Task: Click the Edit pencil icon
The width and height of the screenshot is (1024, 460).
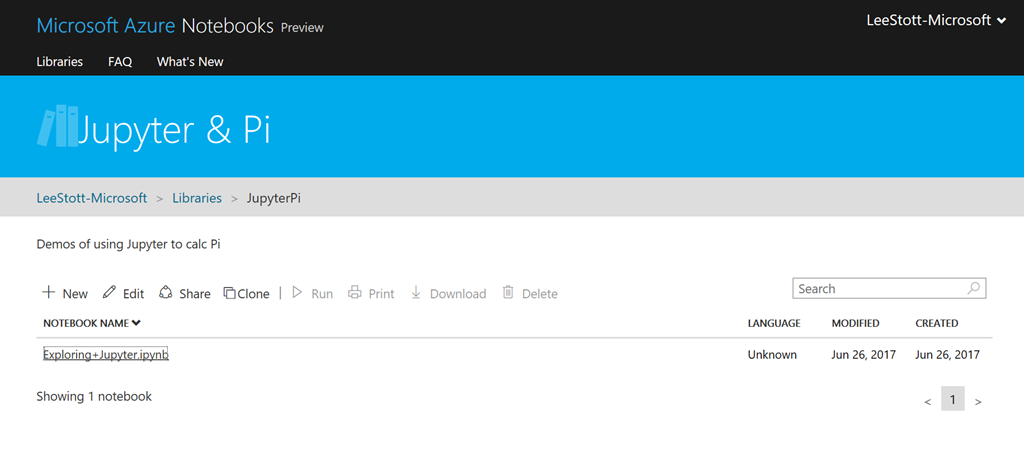Action: [110, 293]
